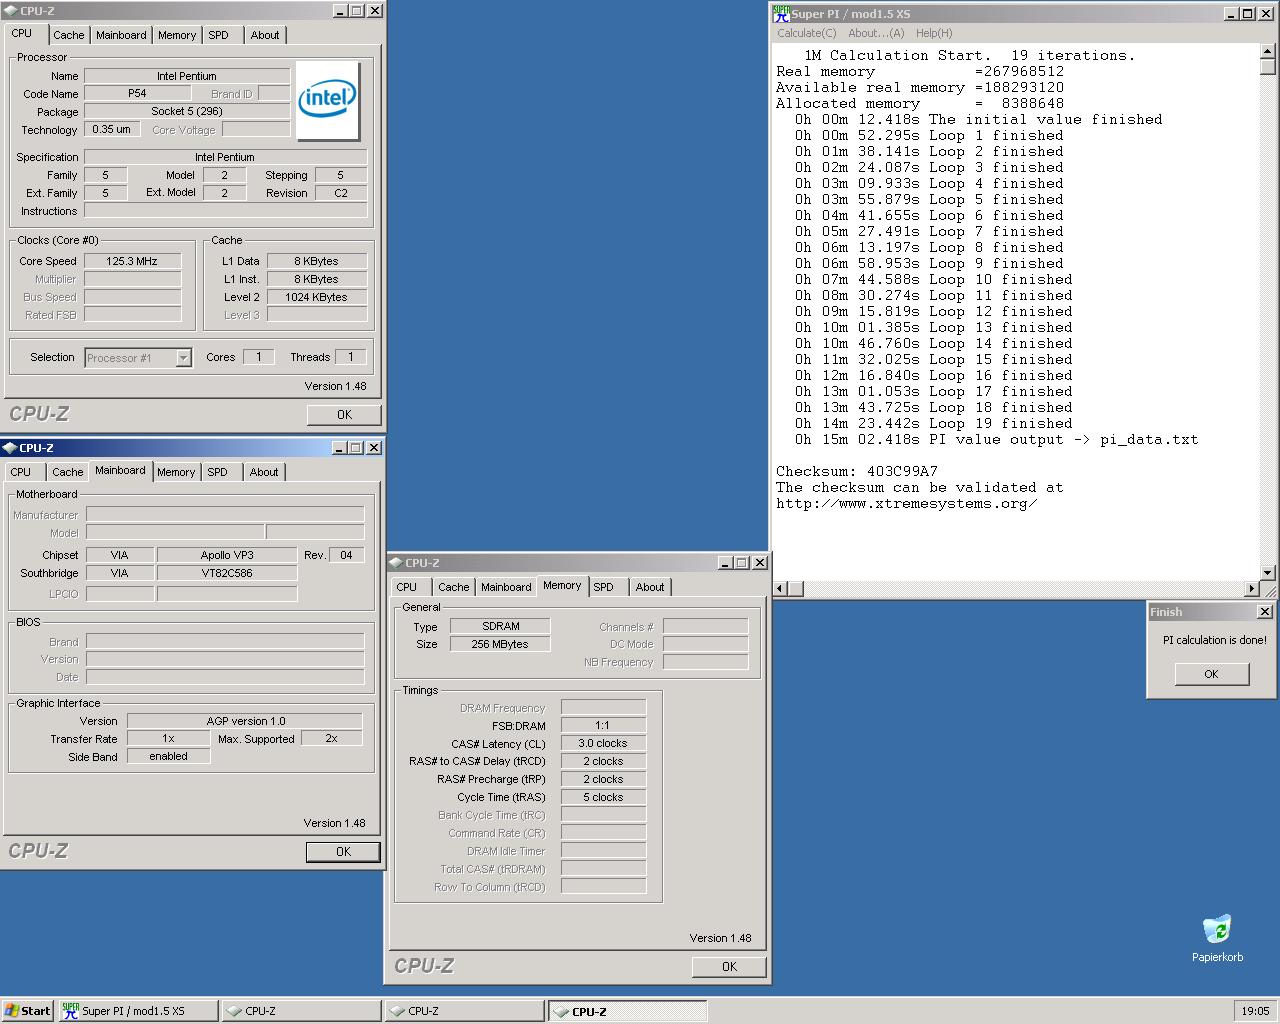
Task: Click the Super PI title bar icon
Action: [x=781, y=13]
